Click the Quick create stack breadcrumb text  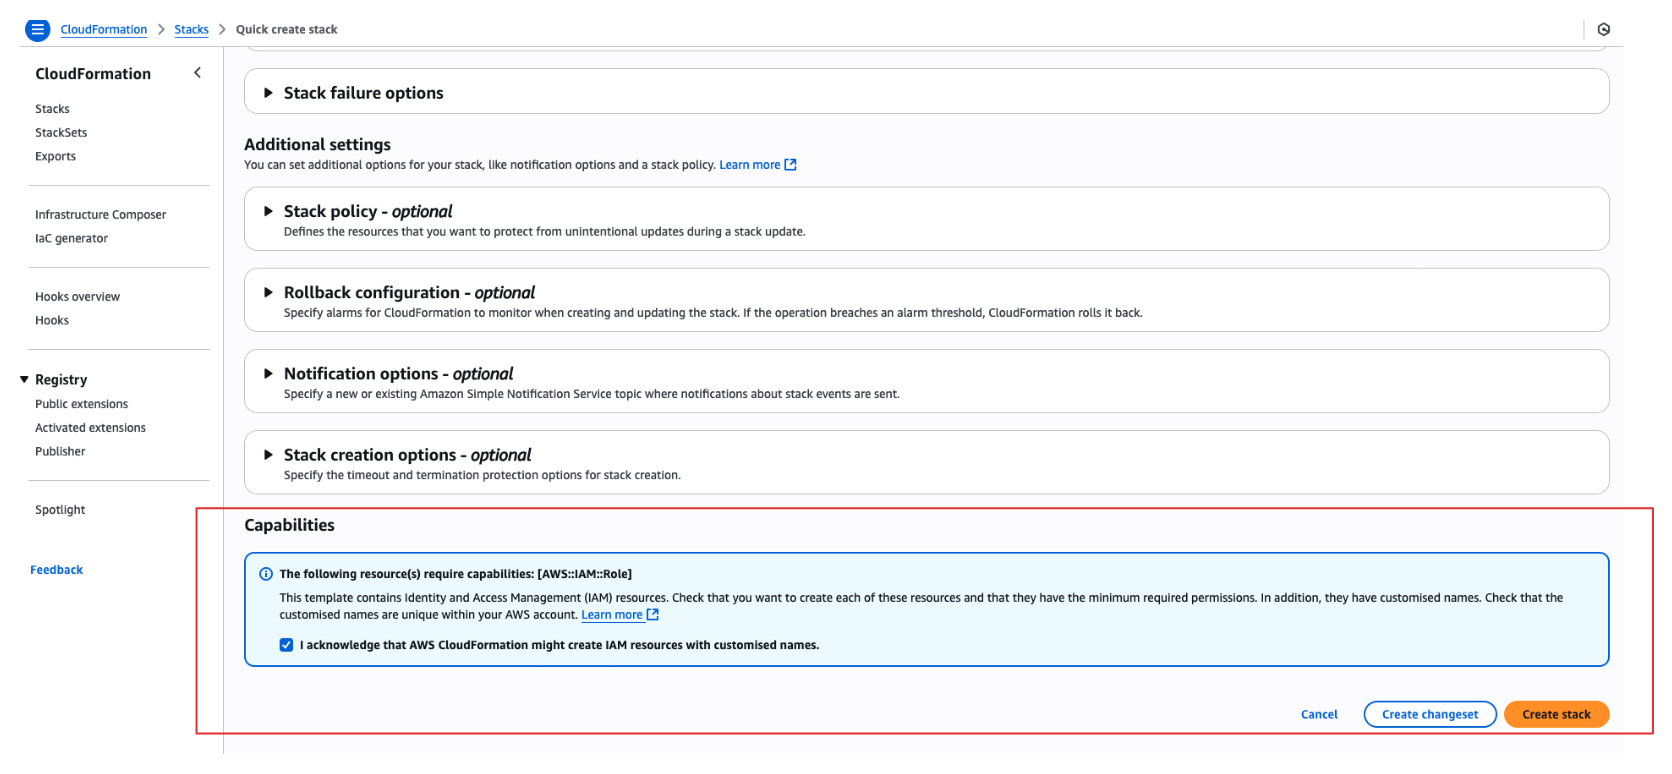[x=286, y=30]
